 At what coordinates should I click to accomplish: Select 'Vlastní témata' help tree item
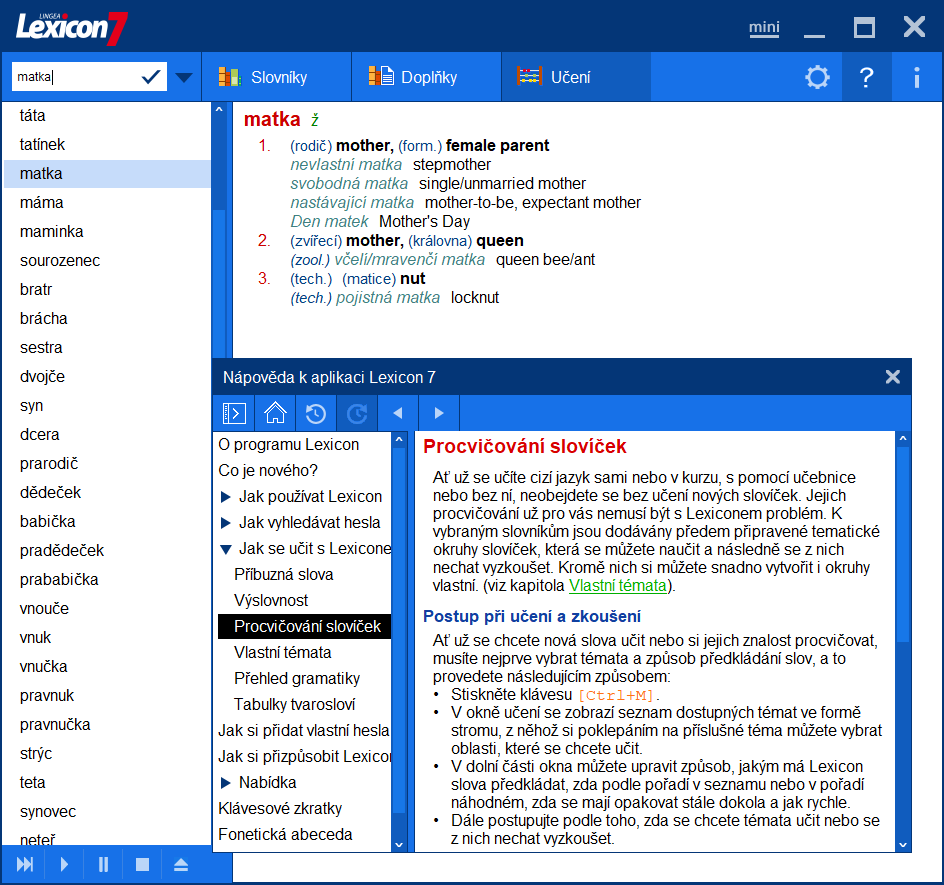[x=282, y=652]
